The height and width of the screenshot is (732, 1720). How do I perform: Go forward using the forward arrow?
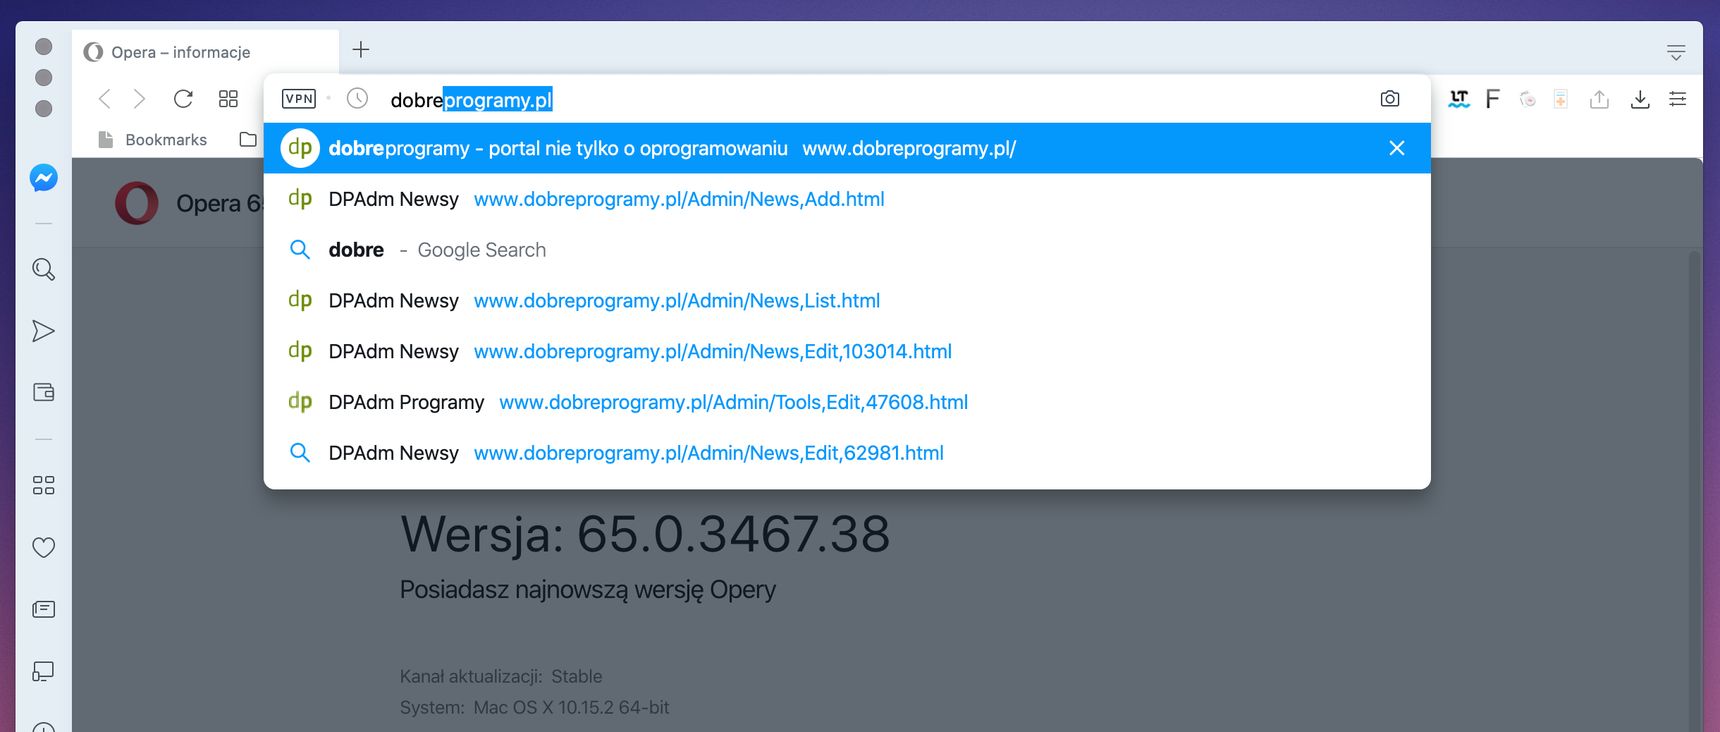pyautogui.click(x=139, y=99)
